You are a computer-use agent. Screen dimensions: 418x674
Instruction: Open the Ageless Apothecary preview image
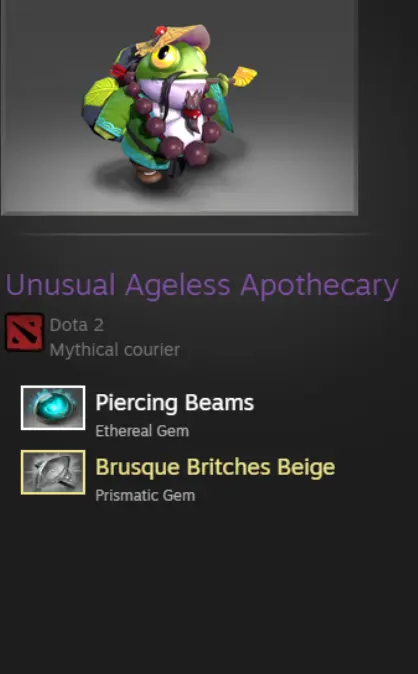179,107
